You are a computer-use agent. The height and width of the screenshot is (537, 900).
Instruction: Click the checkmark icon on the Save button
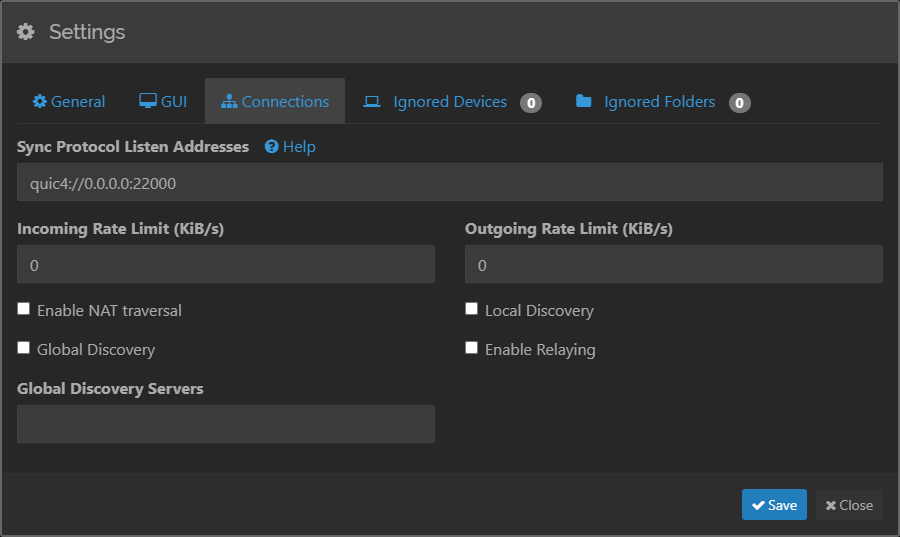click(758, 505)
